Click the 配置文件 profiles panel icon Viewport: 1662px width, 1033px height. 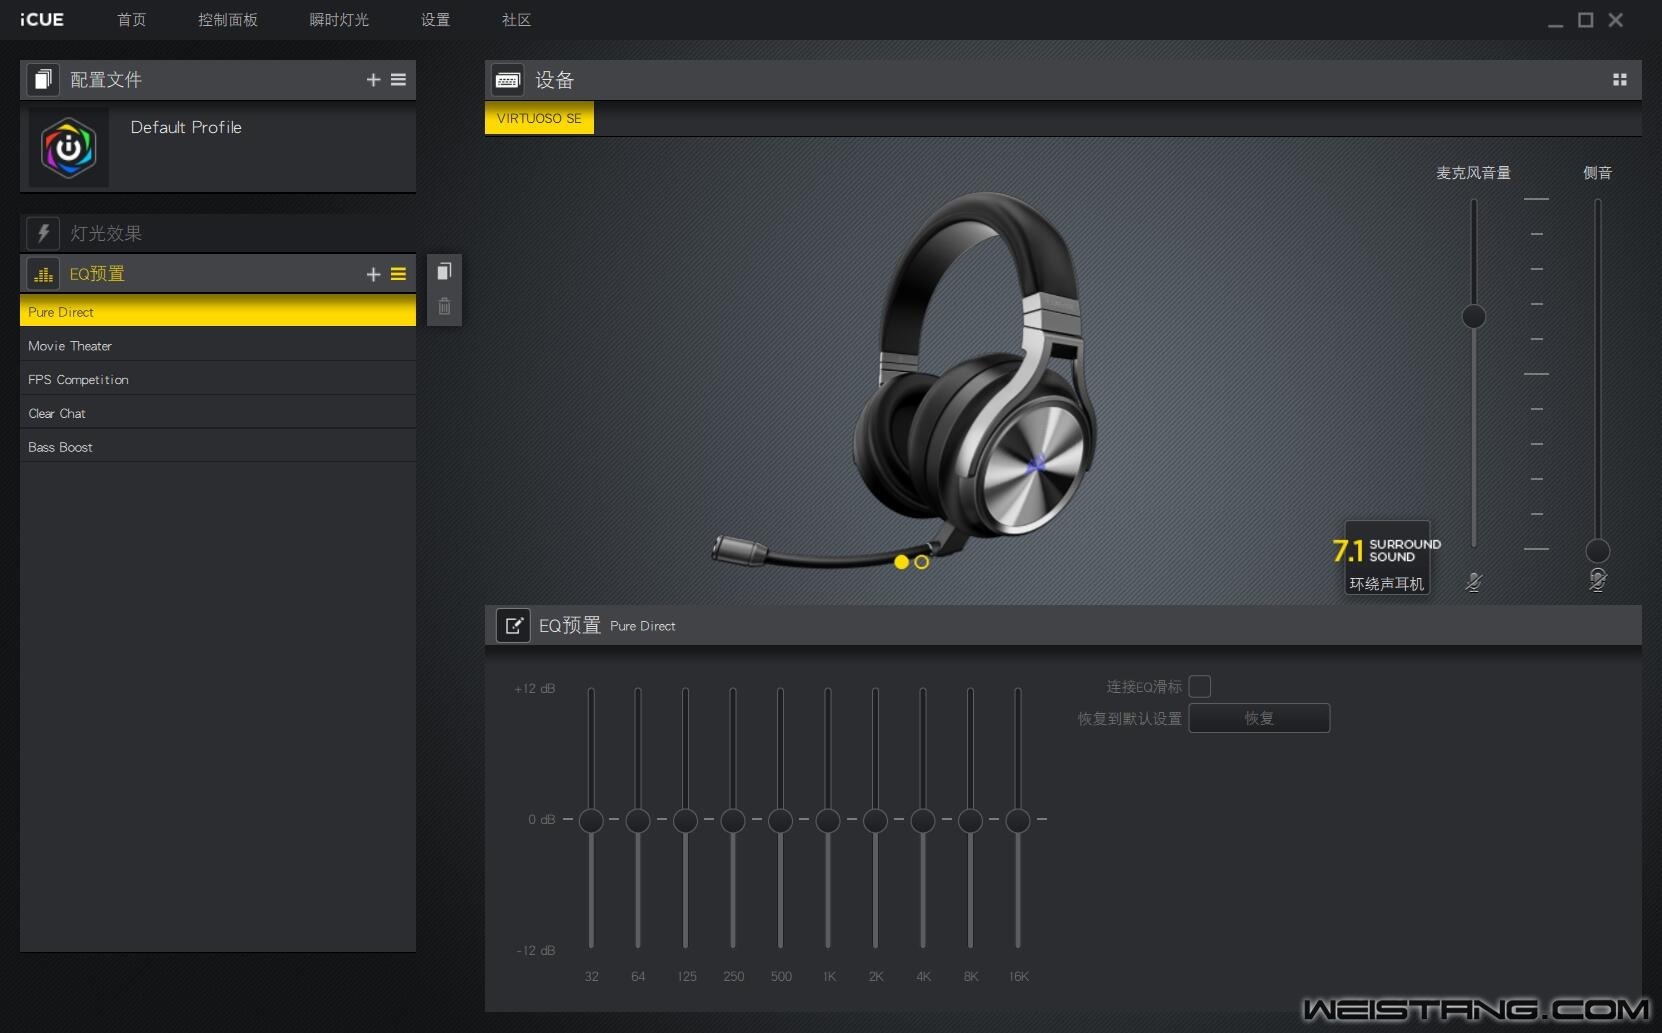coord(42,80)
